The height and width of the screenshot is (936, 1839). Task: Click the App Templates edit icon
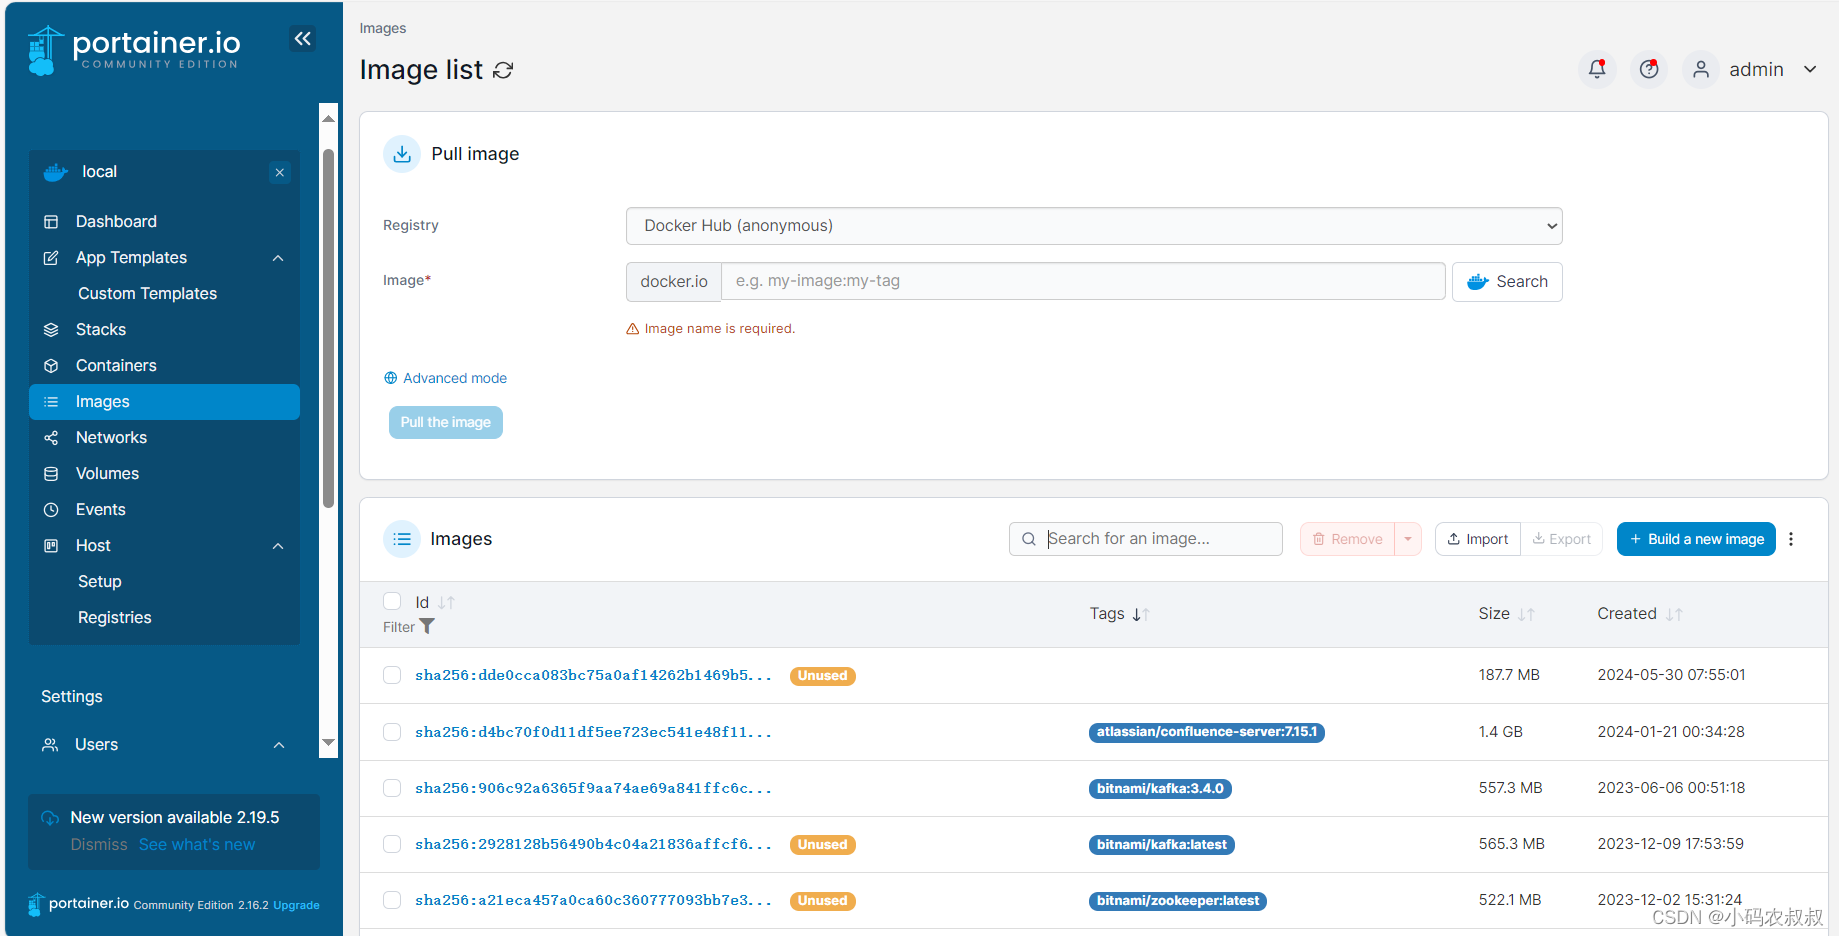(51, 258)
